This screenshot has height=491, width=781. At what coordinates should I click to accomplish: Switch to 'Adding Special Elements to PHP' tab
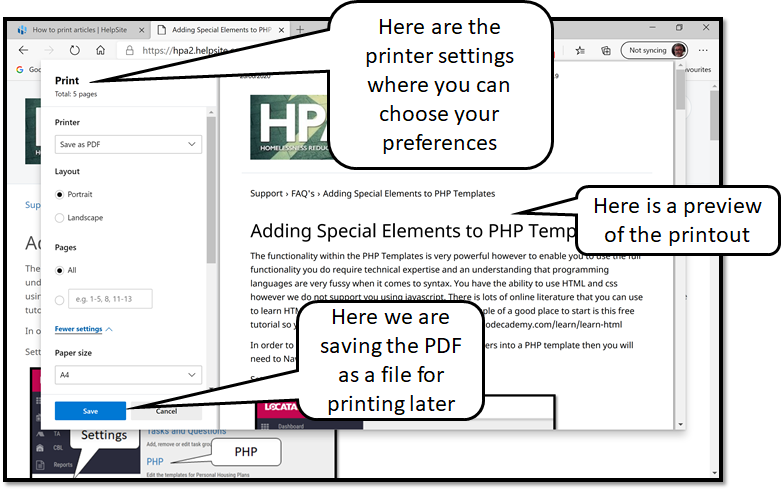coord(221,30)
